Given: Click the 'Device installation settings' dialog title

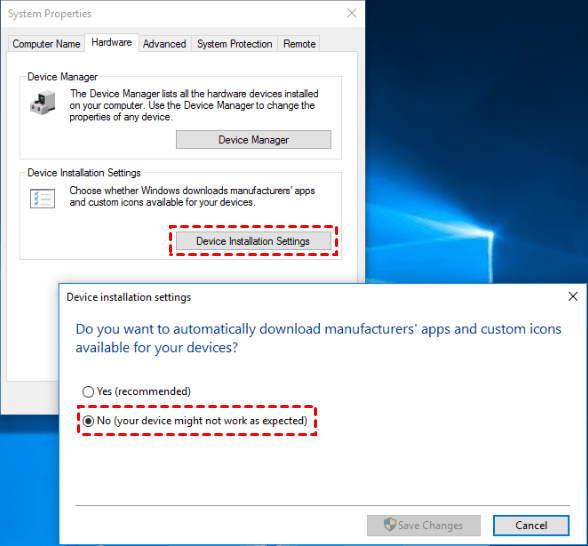Looking at the screenshot, I should click(129, 297).
